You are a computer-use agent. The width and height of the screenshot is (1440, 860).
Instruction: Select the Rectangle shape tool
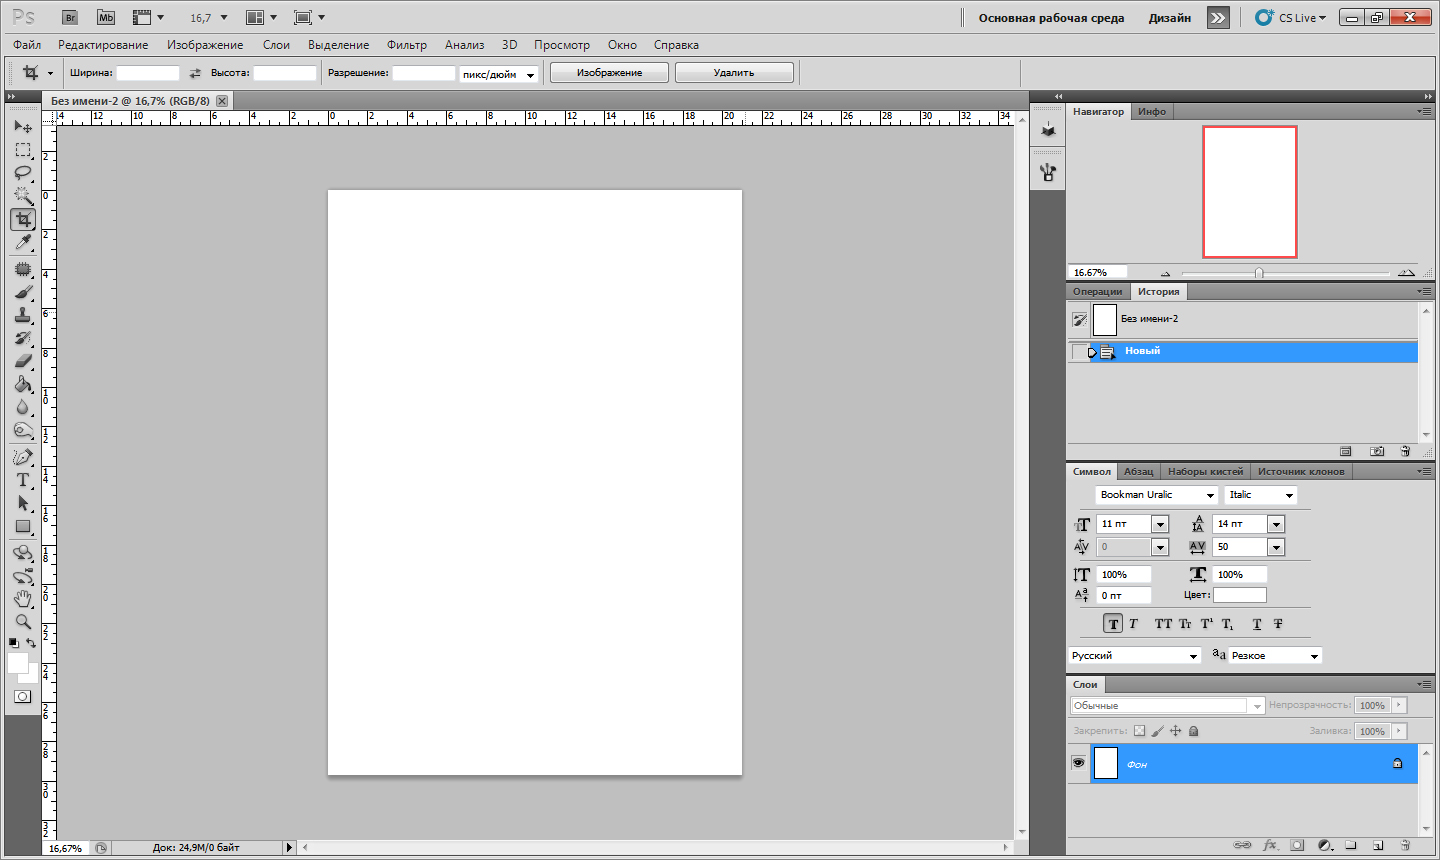[x=23, y=526]
